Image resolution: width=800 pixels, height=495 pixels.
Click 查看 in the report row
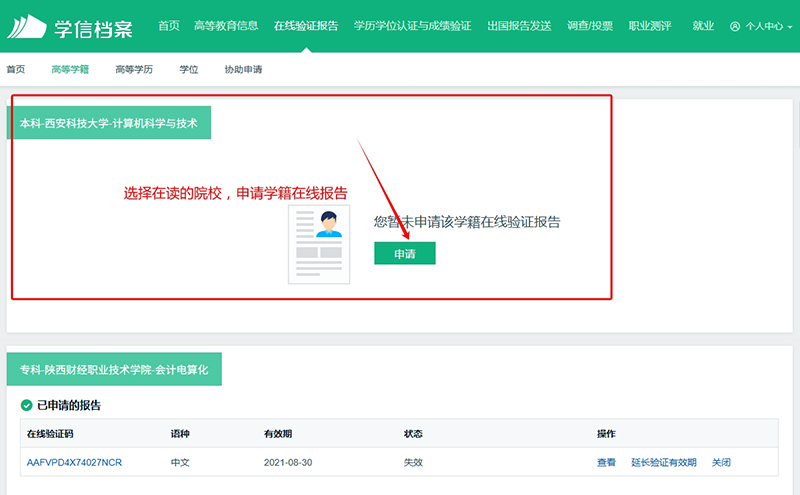click(x=606, y=462)
